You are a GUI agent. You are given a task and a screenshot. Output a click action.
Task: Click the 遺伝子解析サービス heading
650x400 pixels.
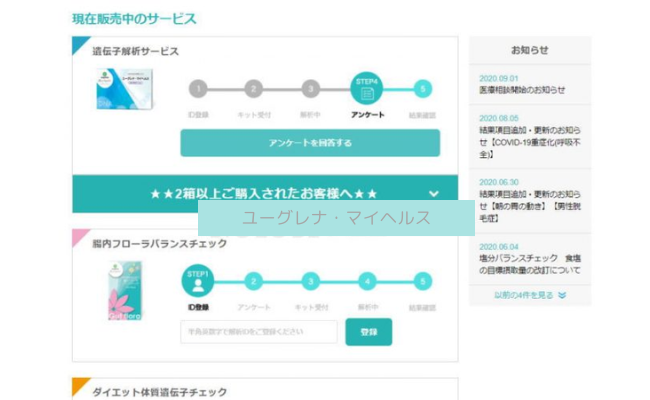(136, 51)
